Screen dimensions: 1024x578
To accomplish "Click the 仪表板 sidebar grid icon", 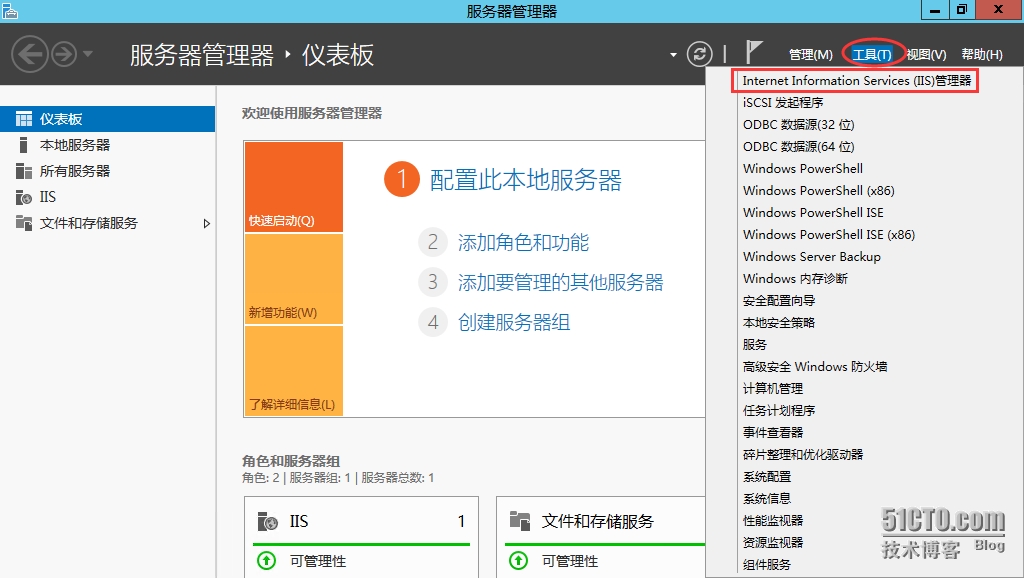I will [x=24, y=119].
